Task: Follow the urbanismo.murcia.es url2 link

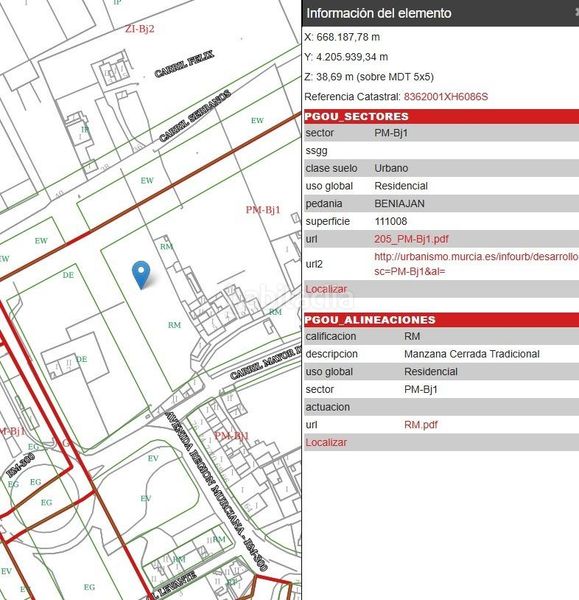Action: click(476, 264)
